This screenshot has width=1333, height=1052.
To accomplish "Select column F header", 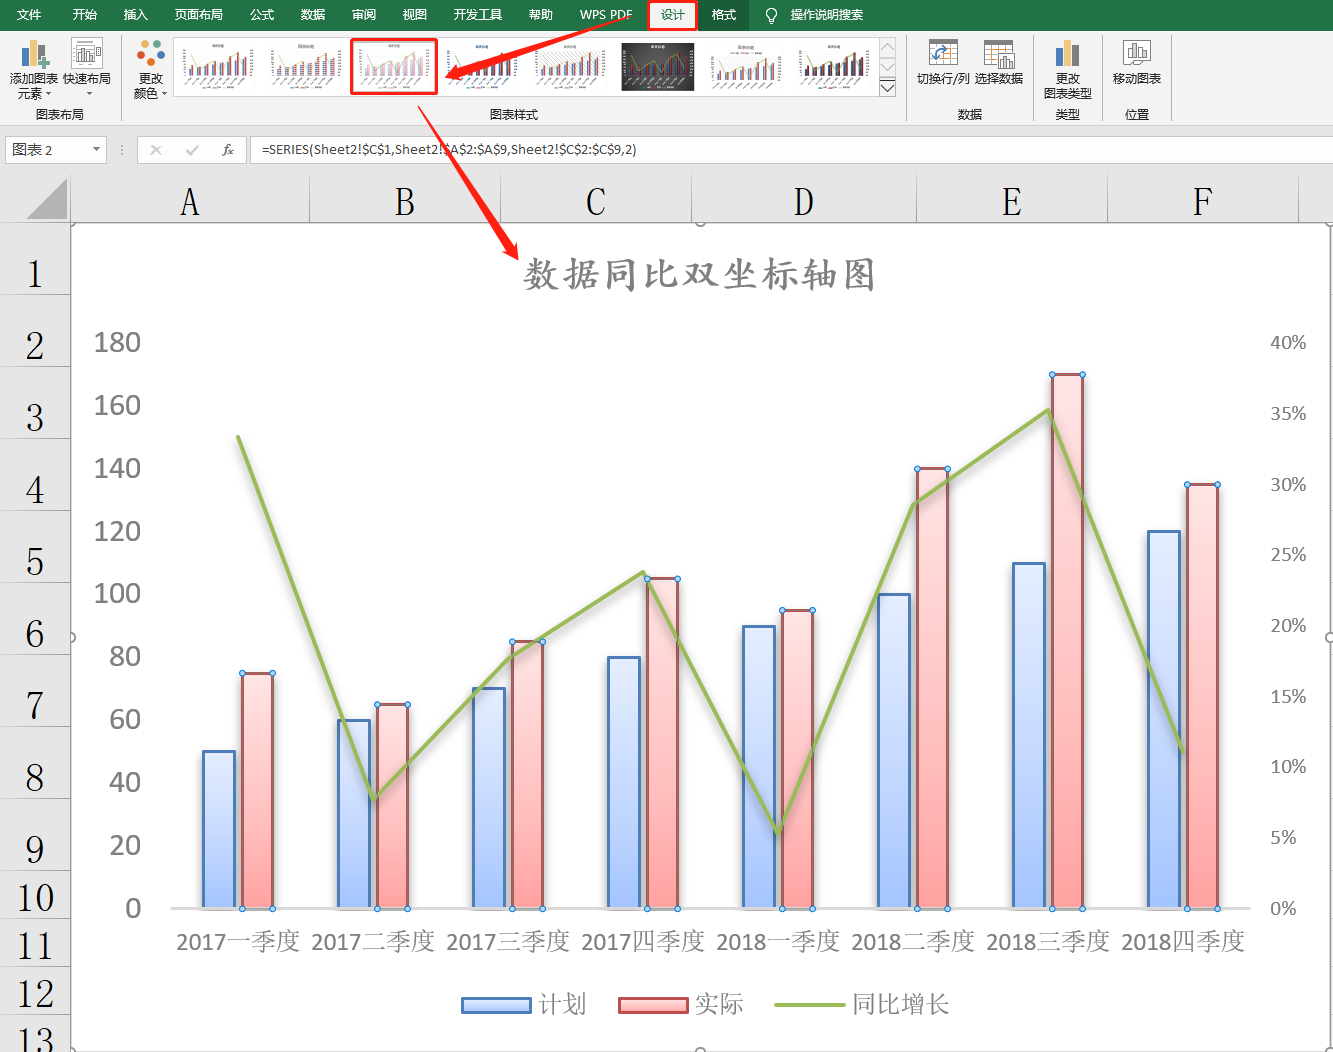I will point(1203,201).
